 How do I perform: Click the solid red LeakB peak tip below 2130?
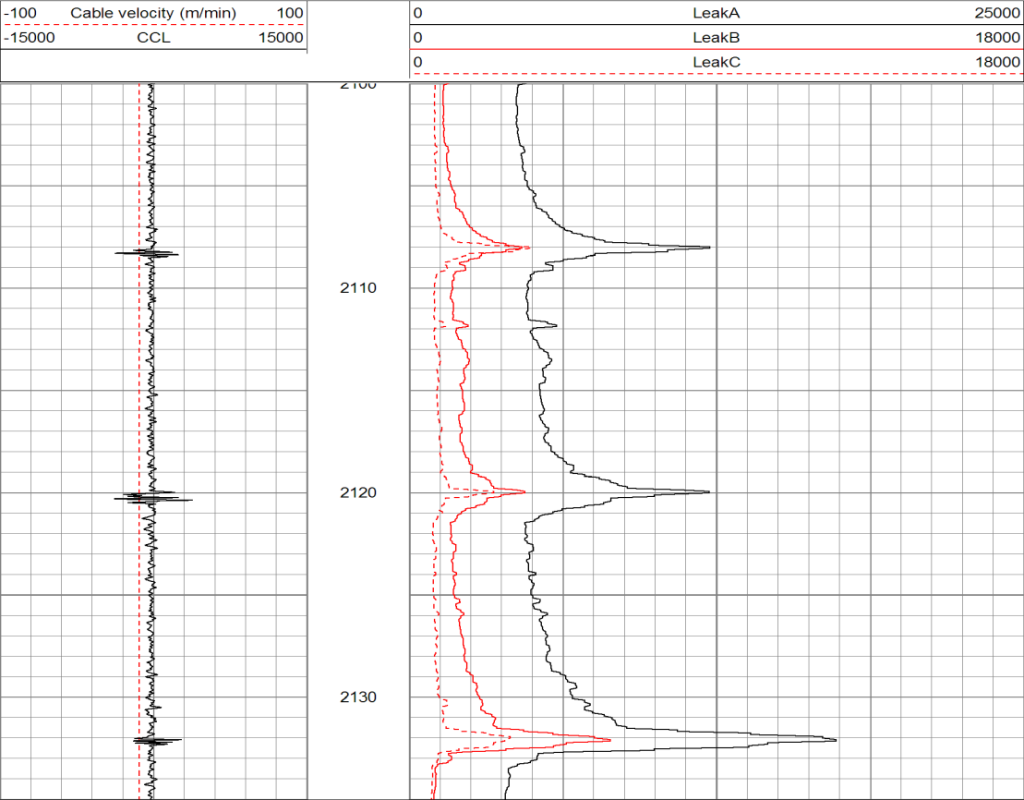coord(609,740)
